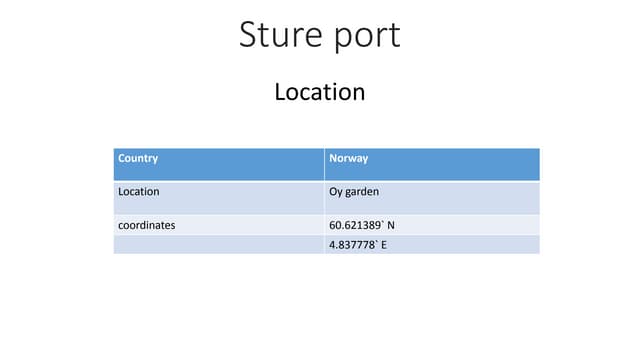Click the "Country" table header cell

point(219,164)
